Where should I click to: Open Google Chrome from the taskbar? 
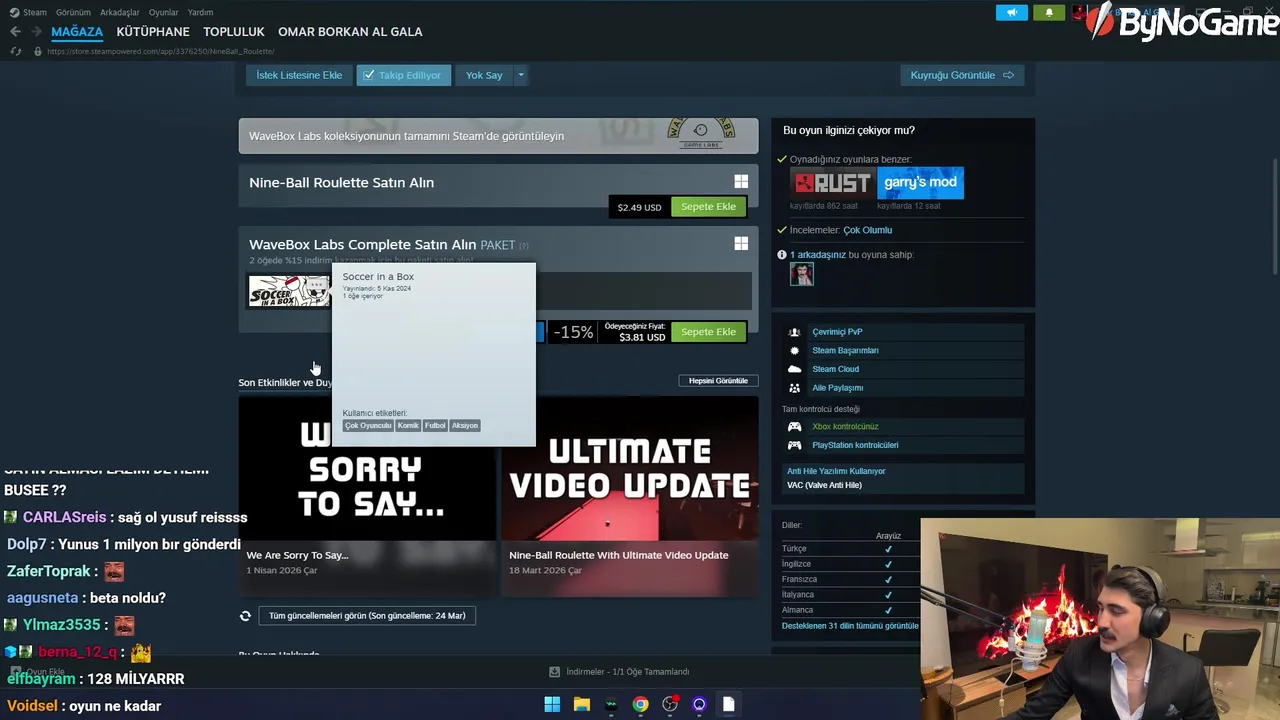tap(640, 705)
